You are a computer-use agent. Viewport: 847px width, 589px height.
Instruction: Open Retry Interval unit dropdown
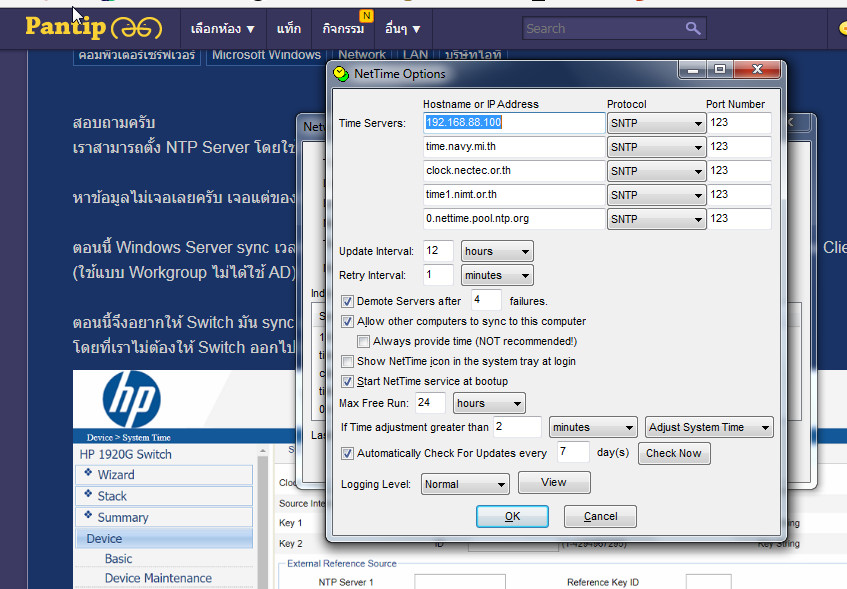pyautogui.click(x=497, y=276)
